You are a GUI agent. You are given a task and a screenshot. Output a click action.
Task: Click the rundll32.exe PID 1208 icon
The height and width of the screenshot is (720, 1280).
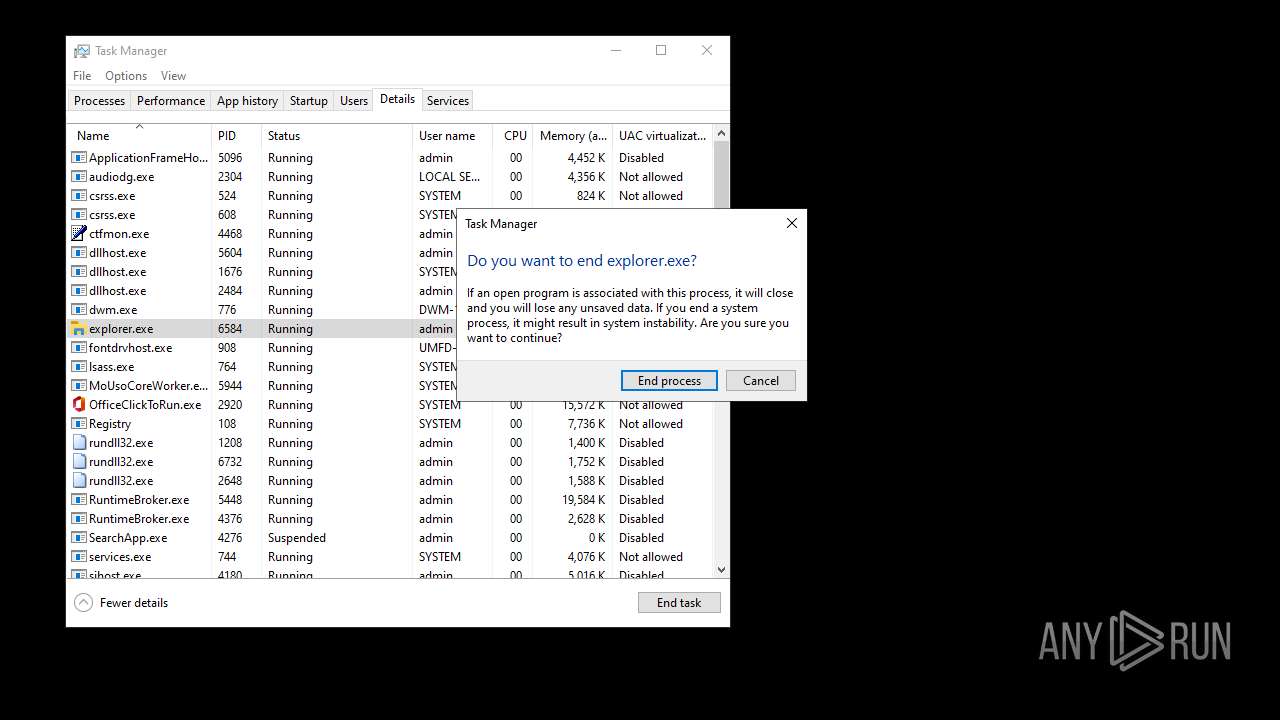[79, 442]
